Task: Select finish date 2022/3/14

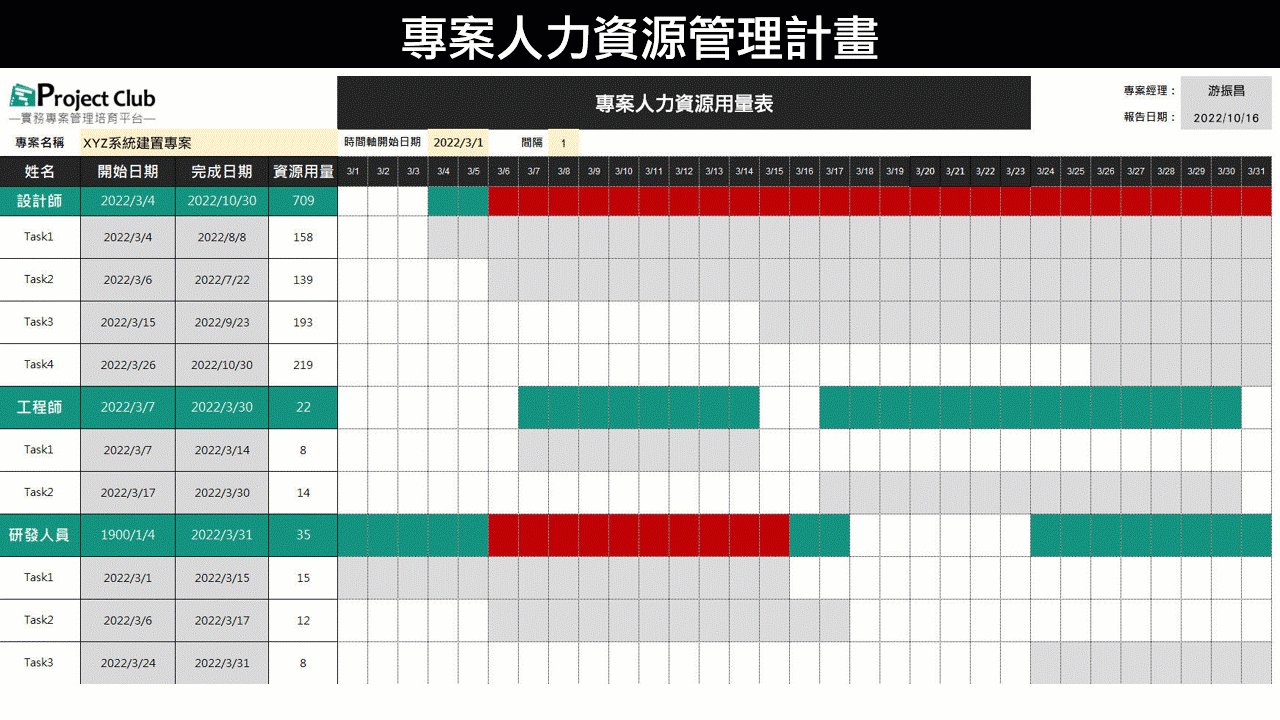Action: 222,450
